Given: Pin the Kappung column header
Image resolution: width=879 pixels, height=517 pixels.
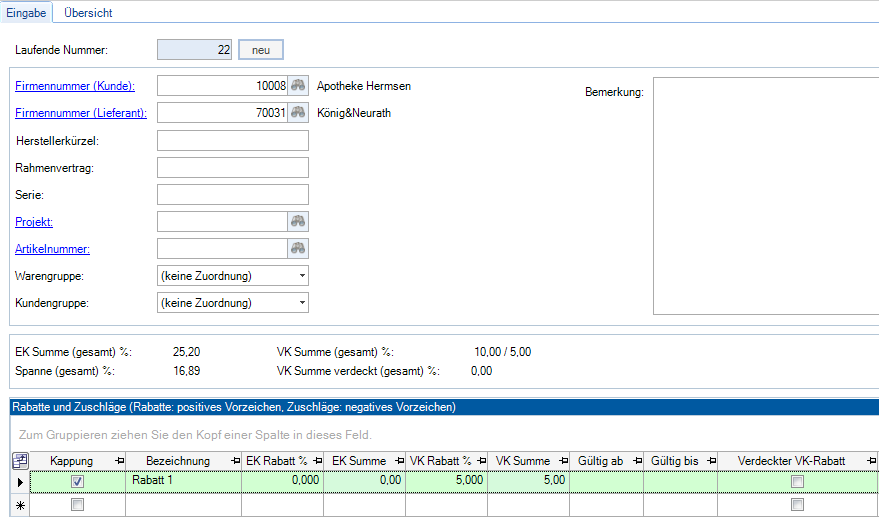Looking at the screenshot, I should [x=119, y=461].
